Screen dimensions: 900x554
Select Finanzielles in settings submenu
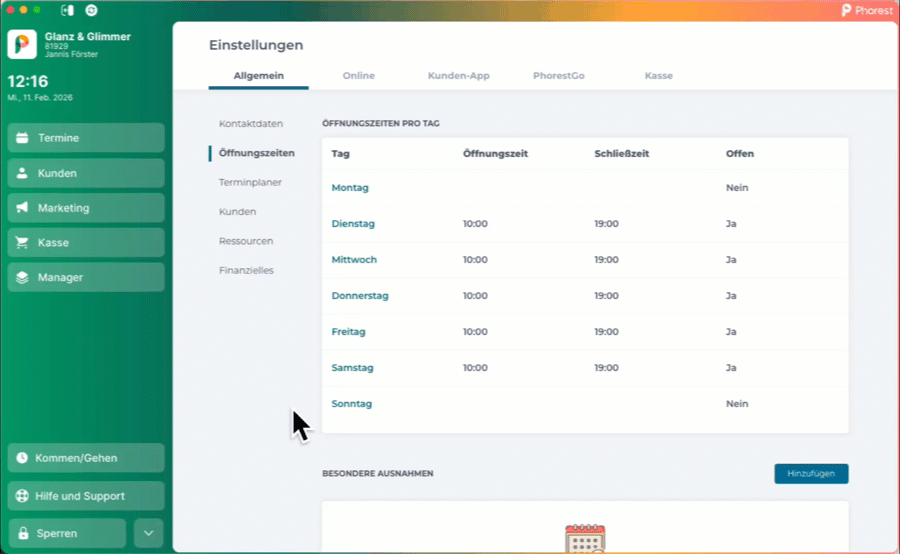pos(246,270)
